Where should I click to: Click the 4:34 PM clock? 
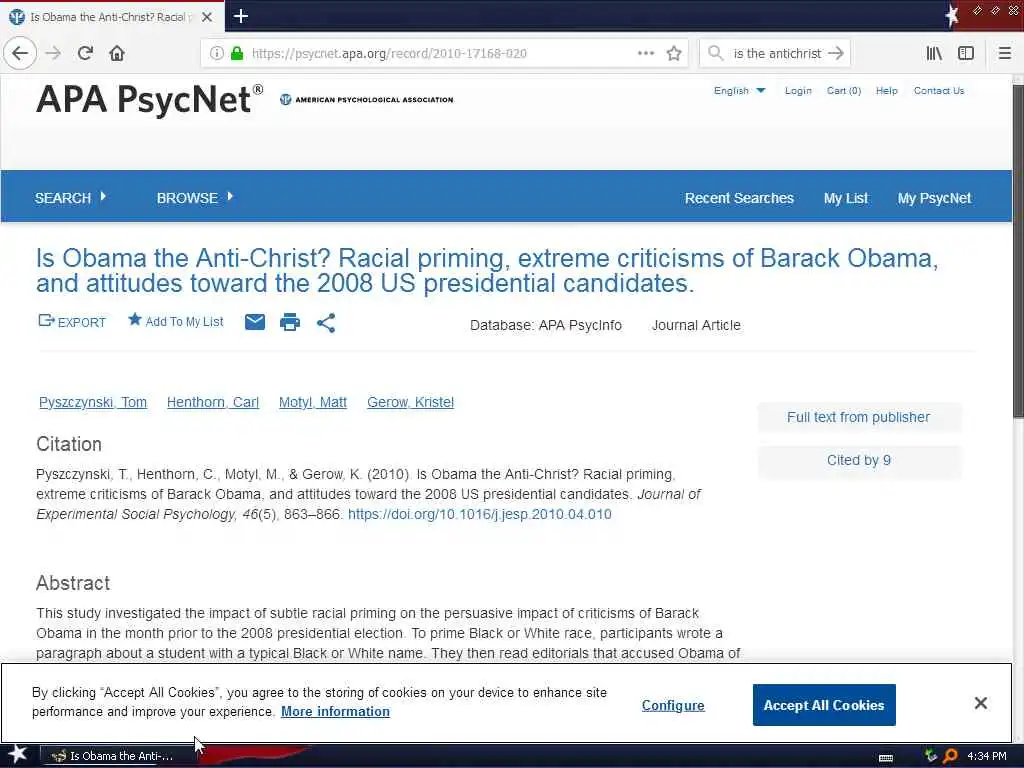(x=987, y=756)
